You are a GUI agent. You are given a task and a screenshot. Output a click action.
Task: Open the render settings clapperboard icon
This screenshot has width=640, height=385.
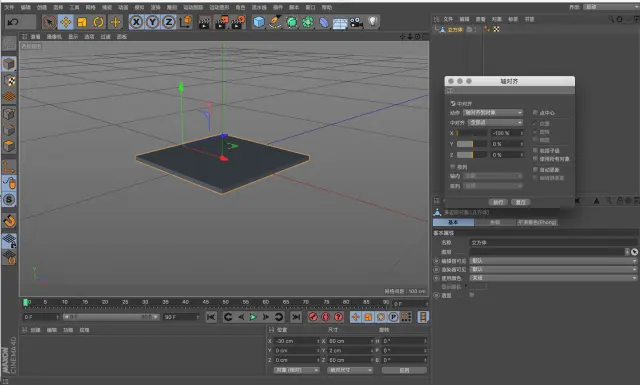pos(238,22)
